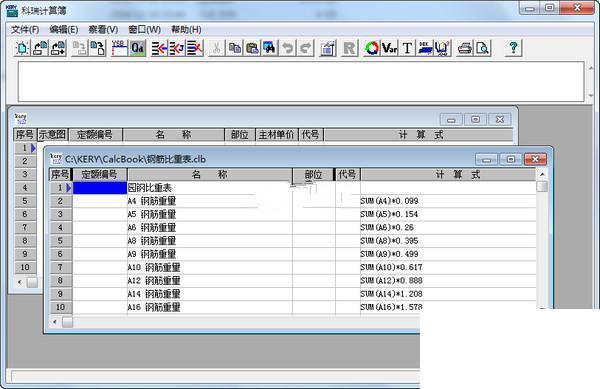
Task: Click row header 7 in 钢筋比重表 window
Action: [x=60, y=267]
